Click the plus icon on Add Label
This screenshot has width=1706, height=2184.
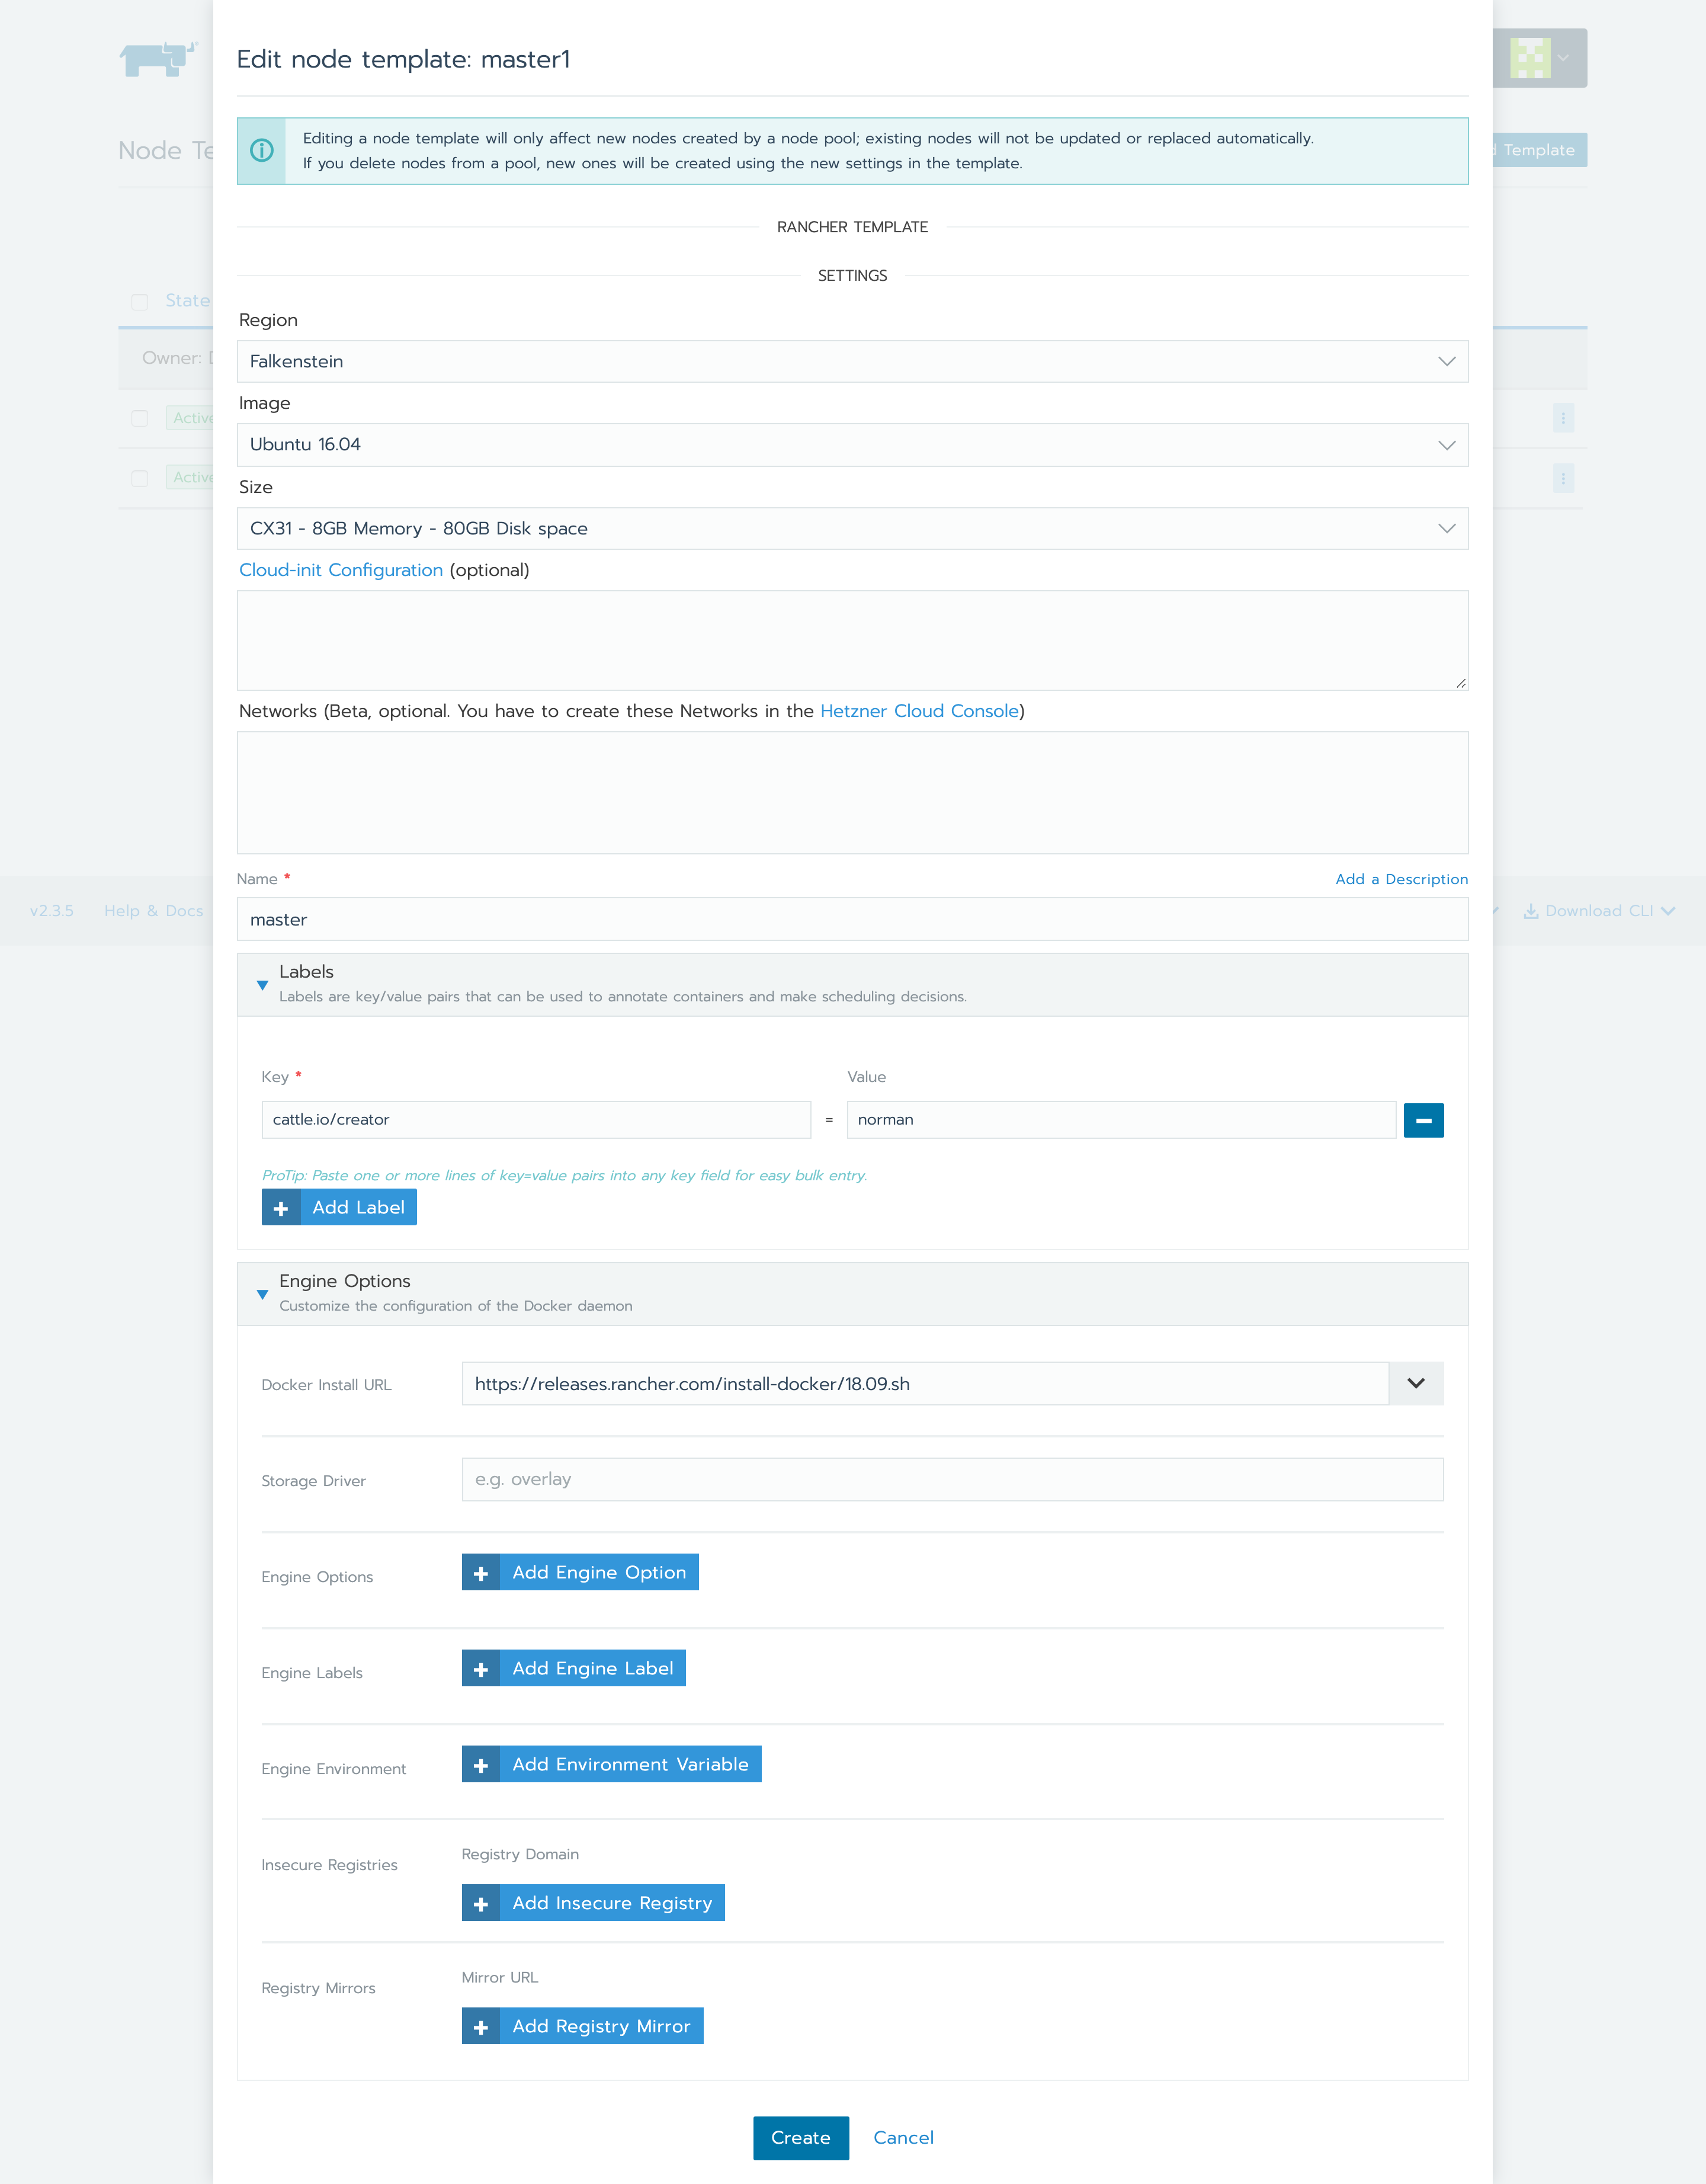pyautogui.click(x=281, y=1207)
